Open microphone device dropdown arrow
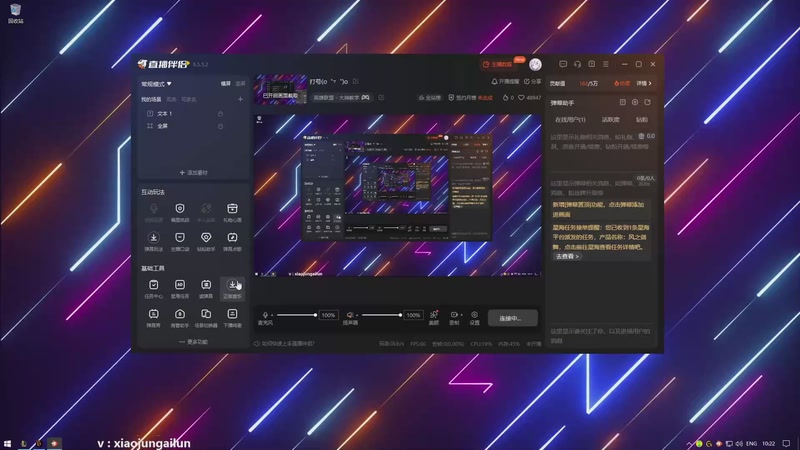The width and height of the screenshot is (800, 450). tap(272, 315)
